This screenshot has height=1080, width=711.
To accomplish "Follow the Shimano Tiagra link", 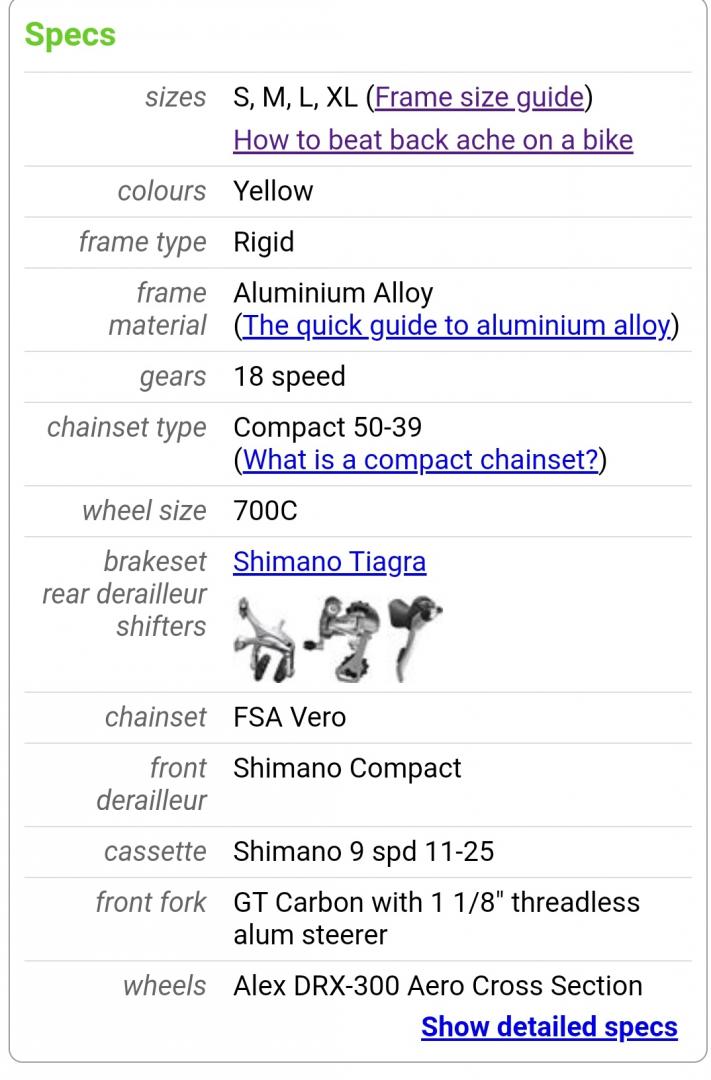I will point(329,561).
